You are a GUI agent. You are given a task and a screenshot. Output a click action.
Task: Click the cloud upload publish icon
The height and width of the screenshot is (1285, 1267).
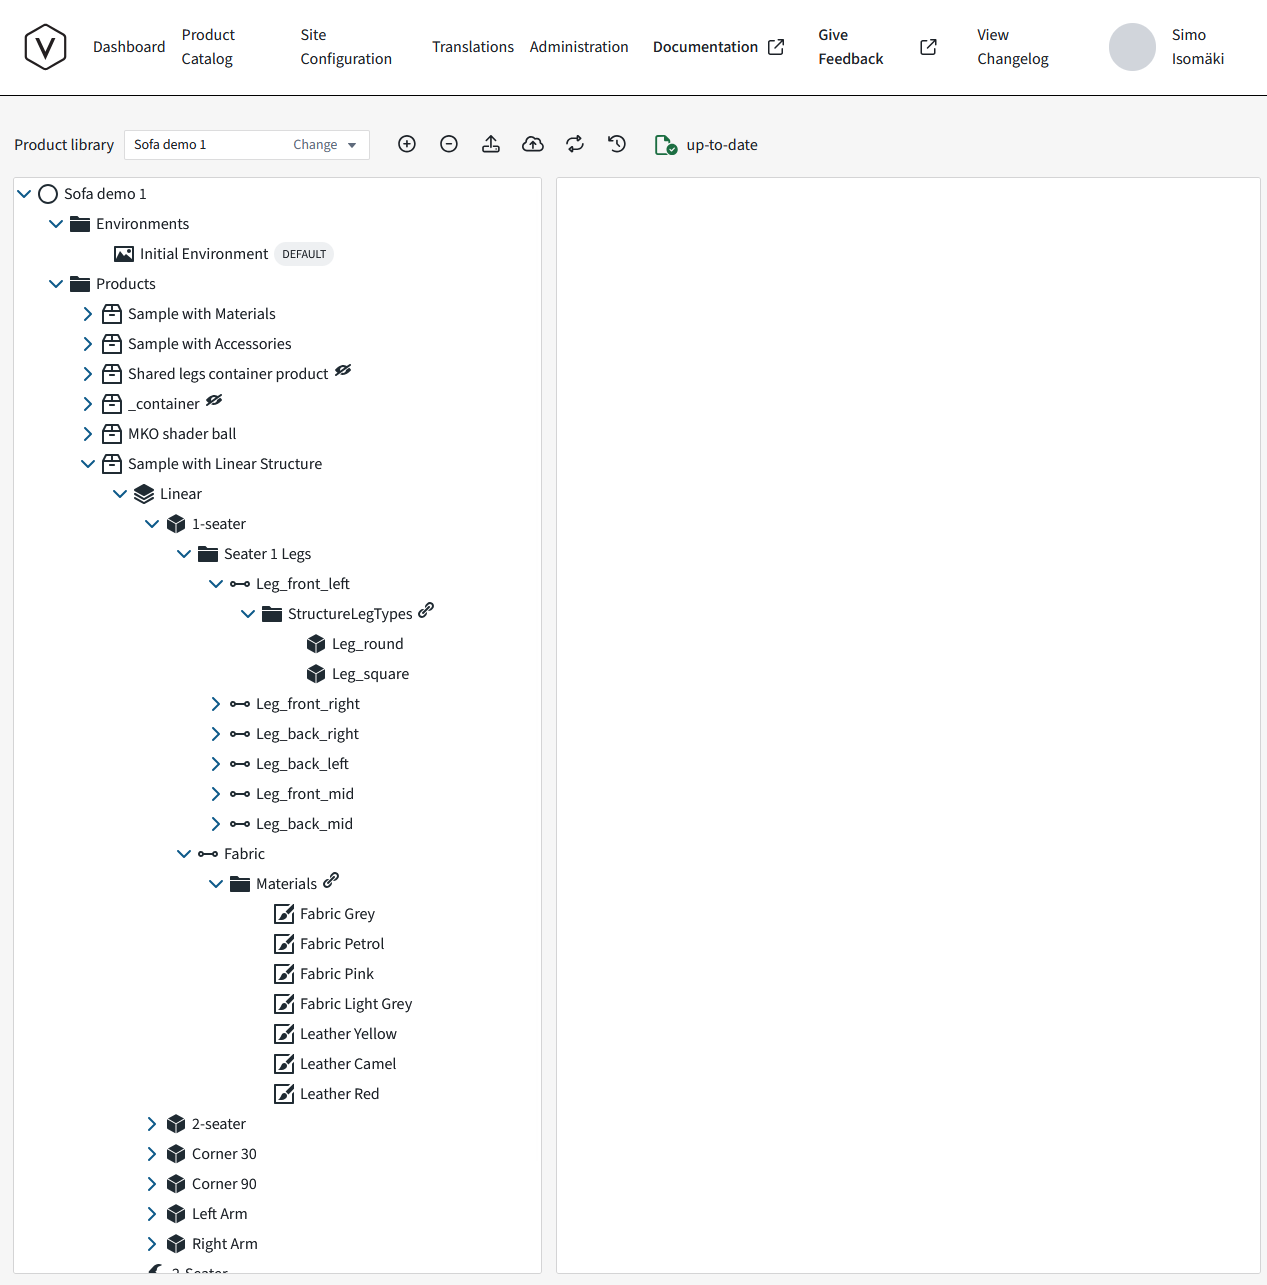point(533,144)
